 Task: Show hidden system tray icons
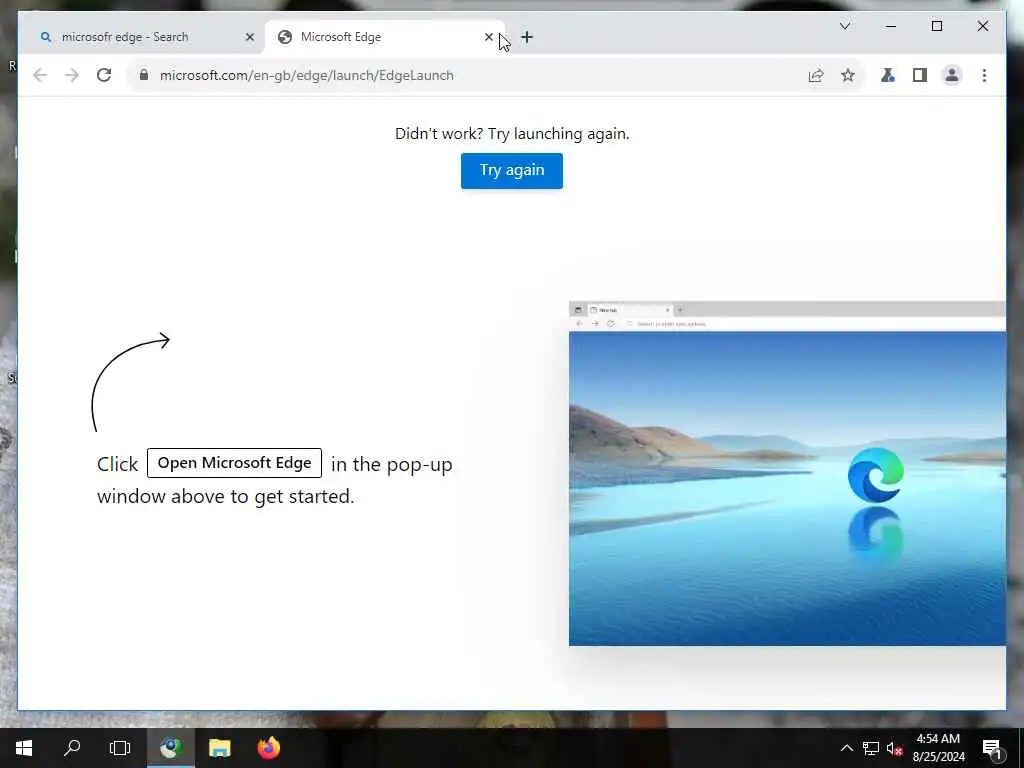pos(846,748)
